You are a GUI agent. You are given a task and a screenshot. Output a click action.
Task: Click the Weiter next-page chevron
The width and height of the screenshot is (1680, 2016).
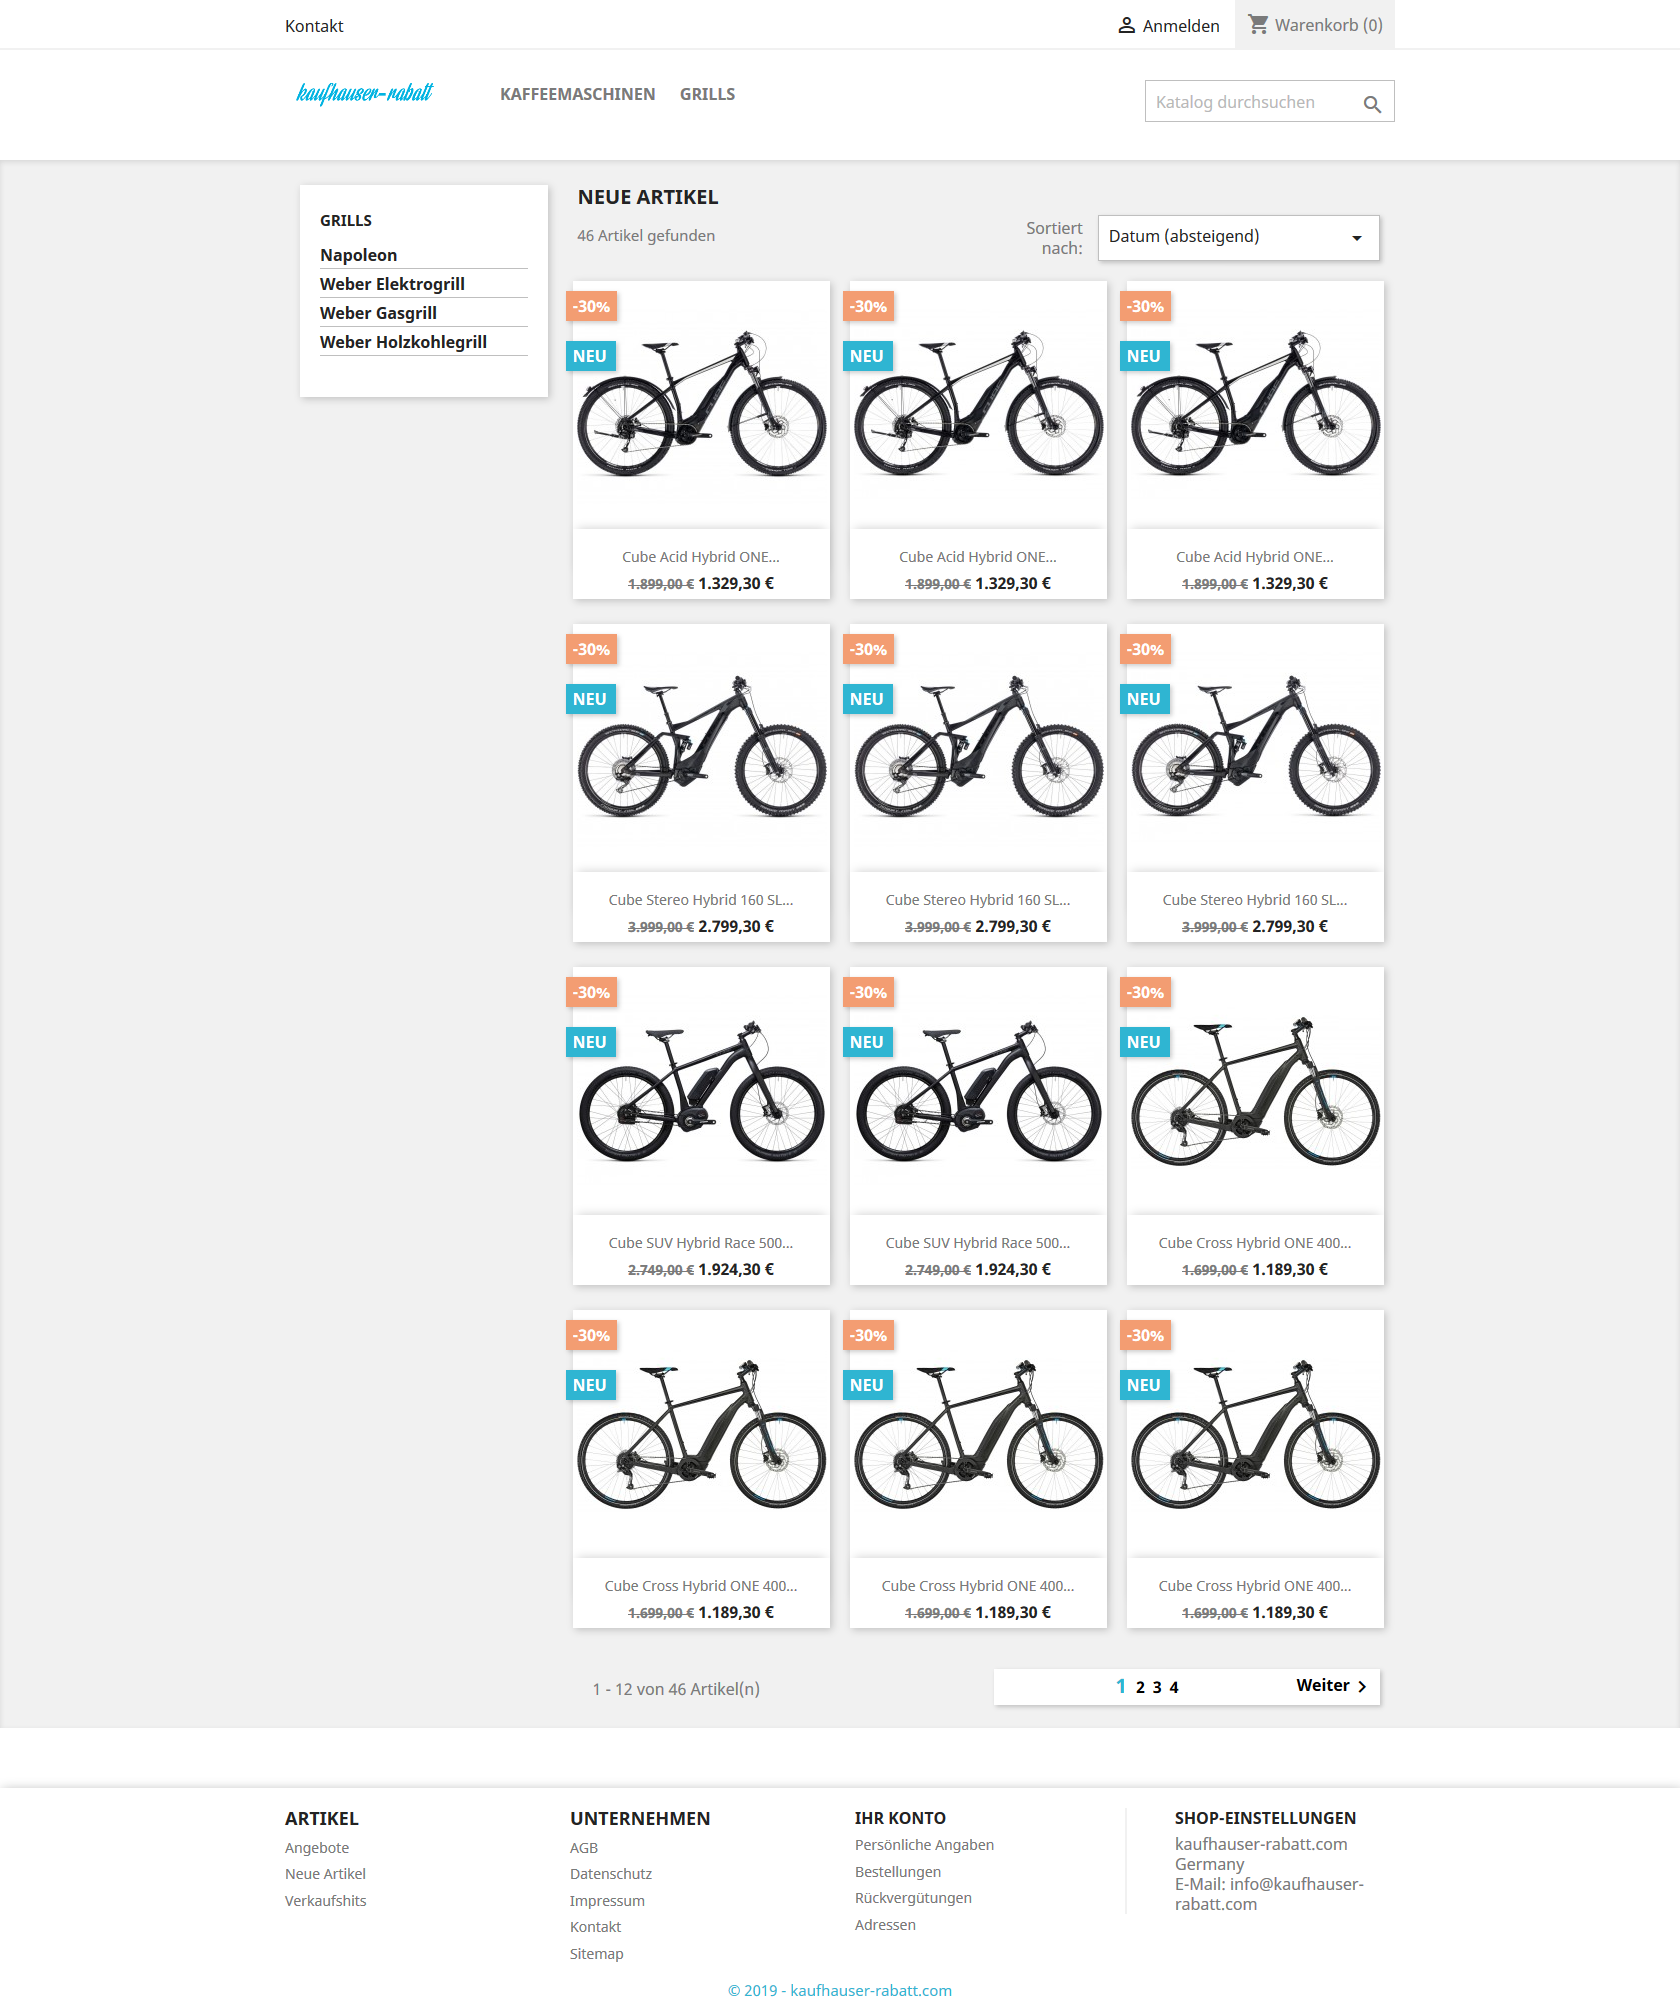[1362, 1686]
